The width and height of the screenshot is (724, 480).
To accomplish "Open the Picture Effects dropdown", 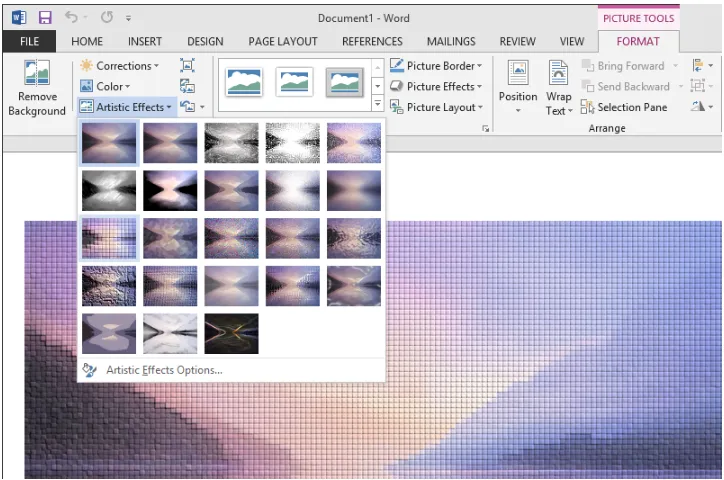I will pos(436,86).
